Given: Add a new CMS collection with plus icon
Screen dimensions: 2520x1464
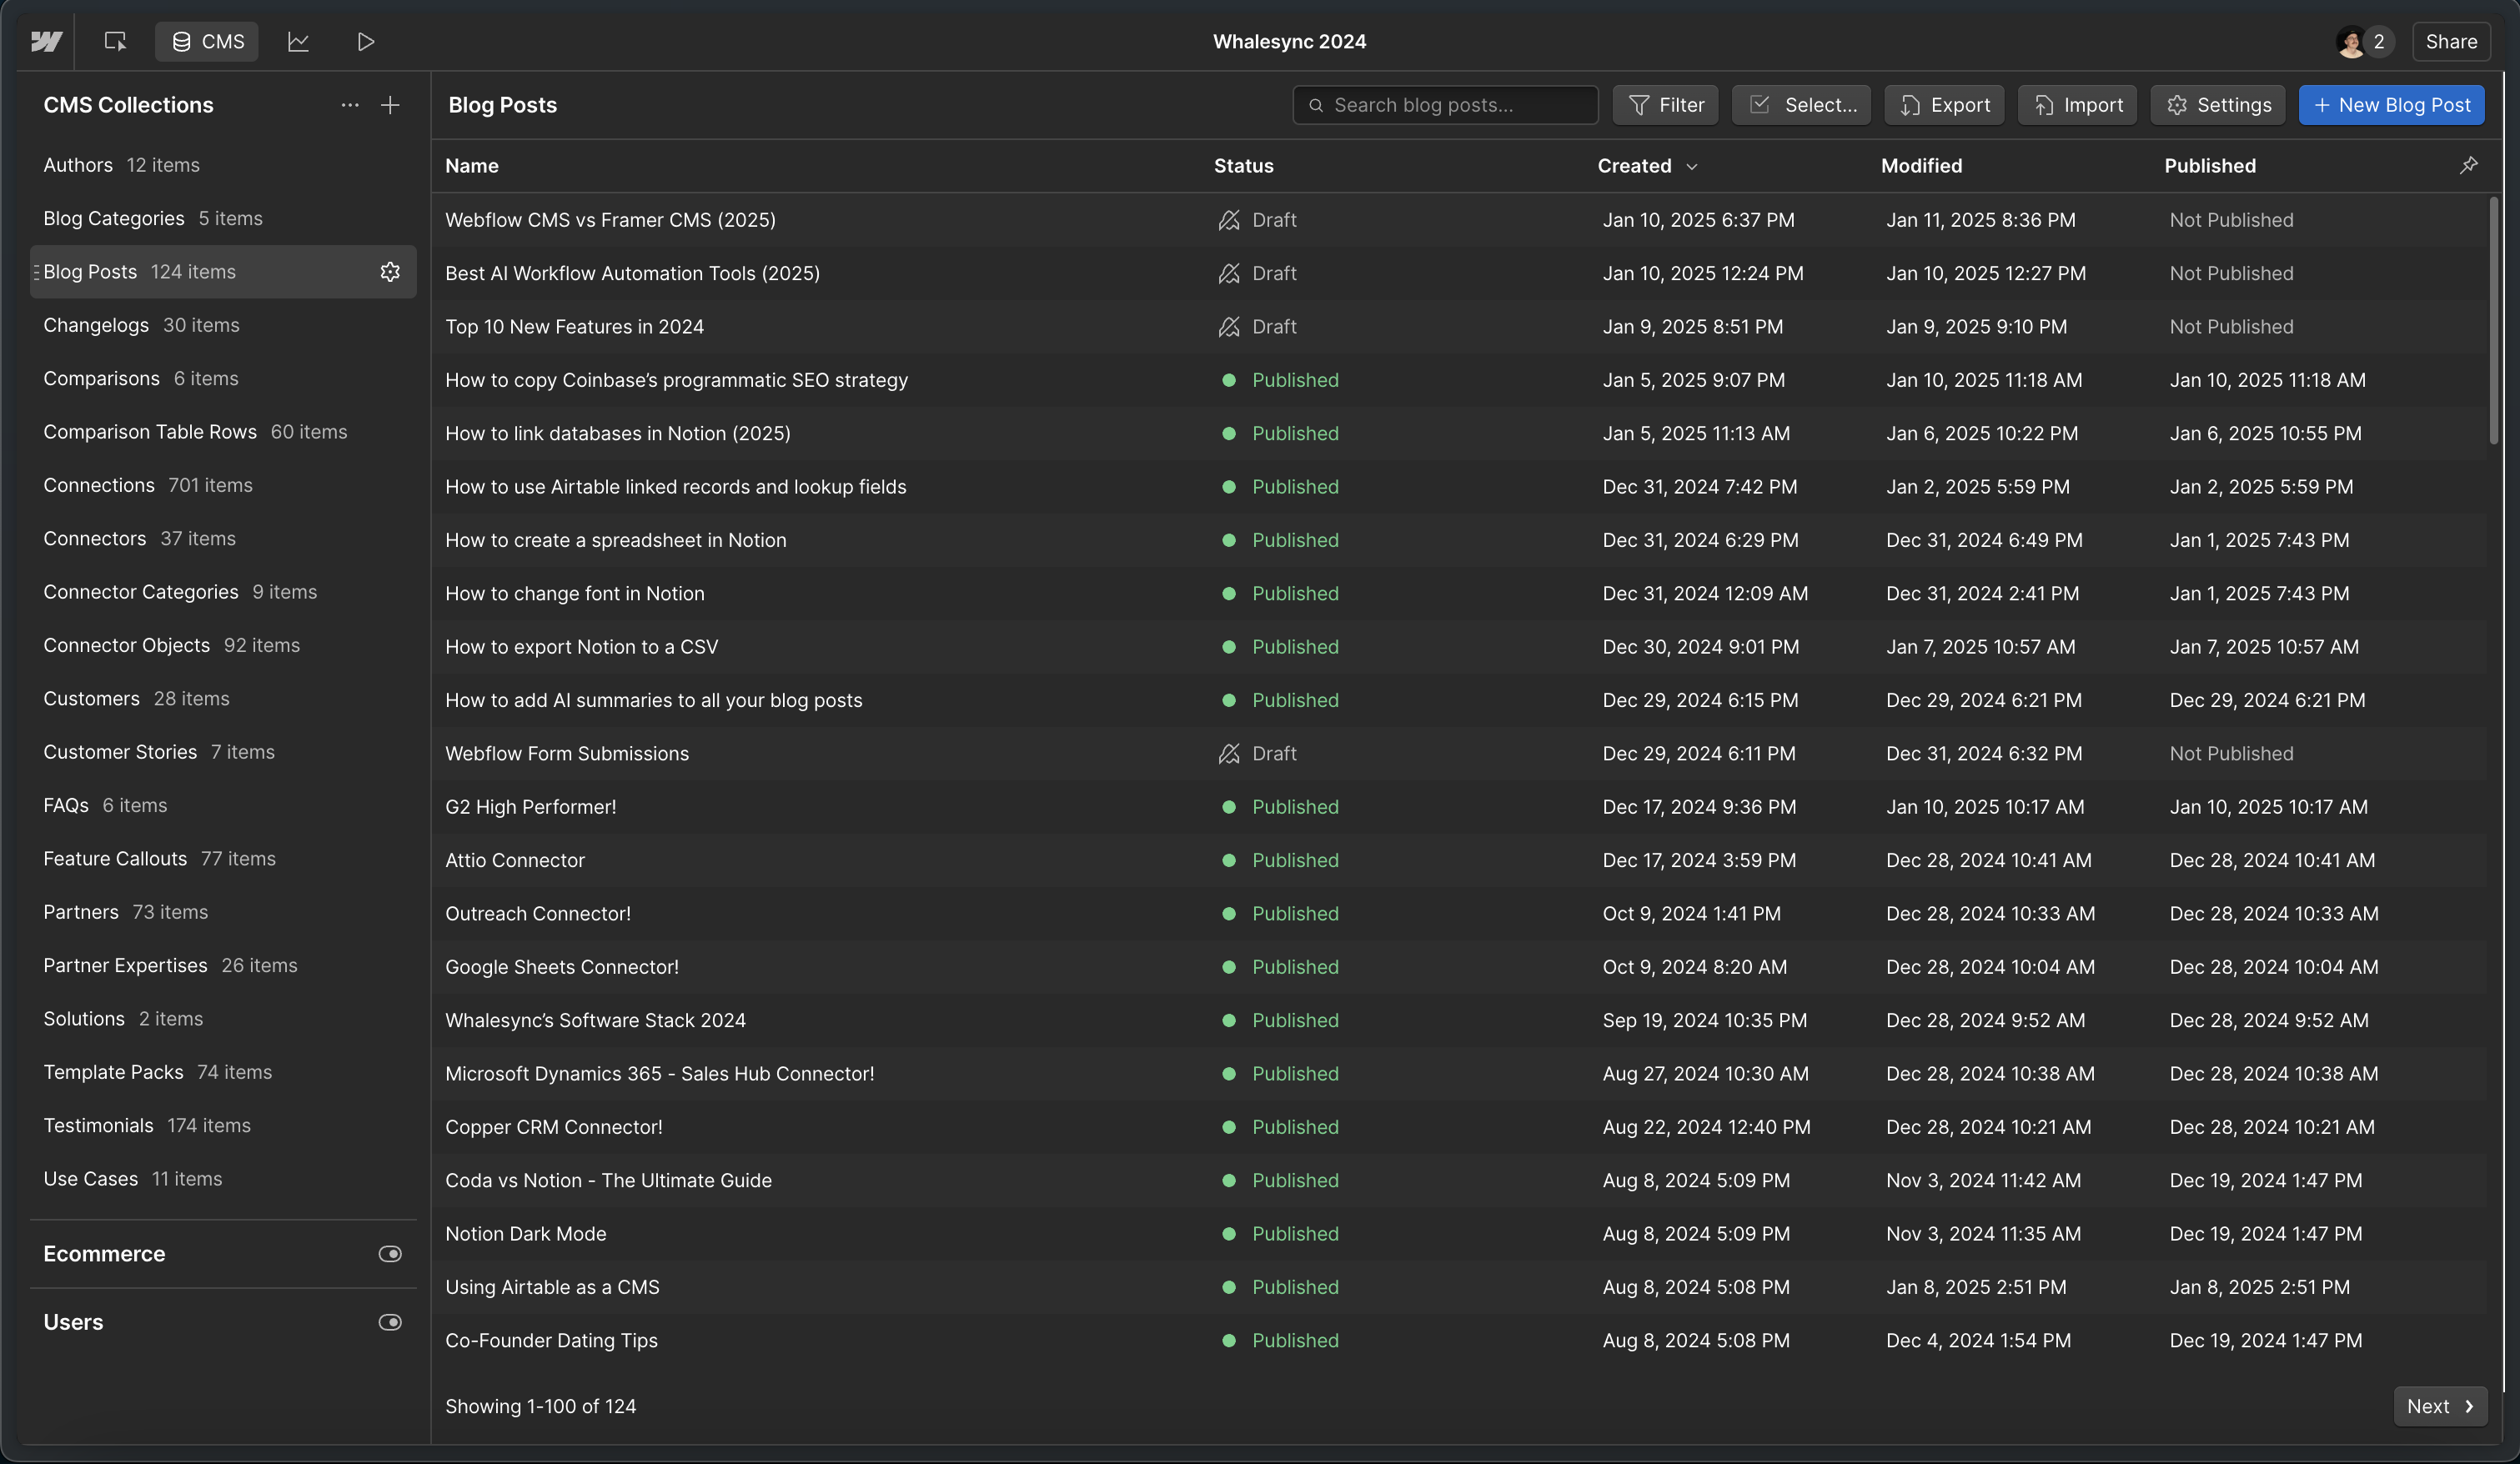Looking at the screenshot, I should (x=390, y=105).
